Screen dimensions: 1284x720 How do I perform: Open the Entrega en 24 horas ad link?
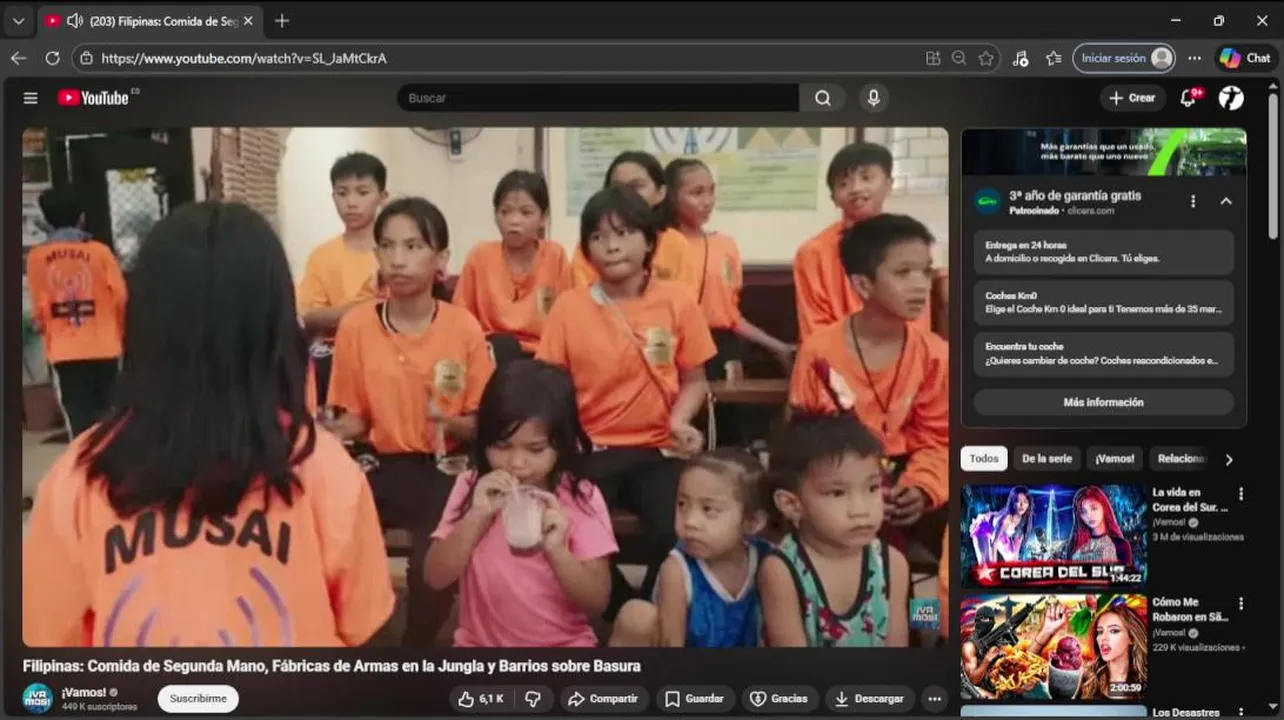click(x=1104, y=252)
